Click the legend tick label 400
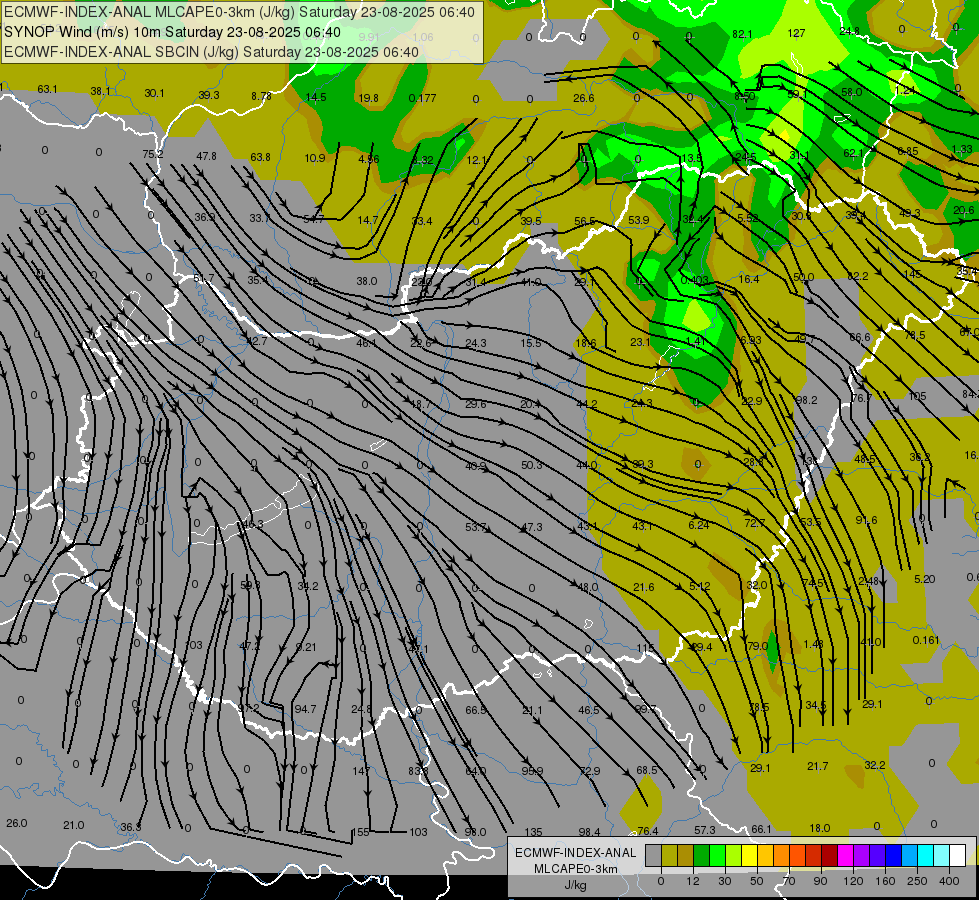This screenshot has width=979, height=900. click(x=949, y=881)
